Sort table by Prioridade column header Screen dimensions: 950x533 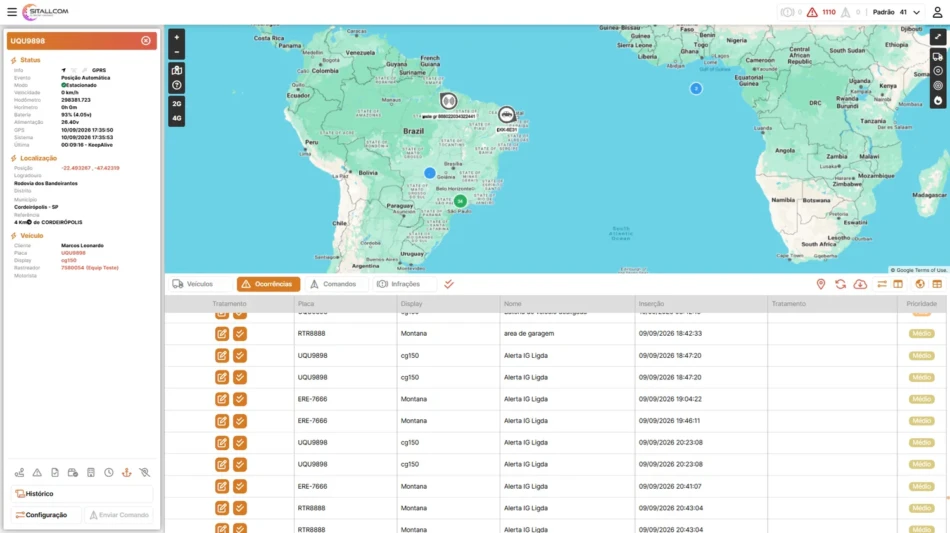[921, 303]
